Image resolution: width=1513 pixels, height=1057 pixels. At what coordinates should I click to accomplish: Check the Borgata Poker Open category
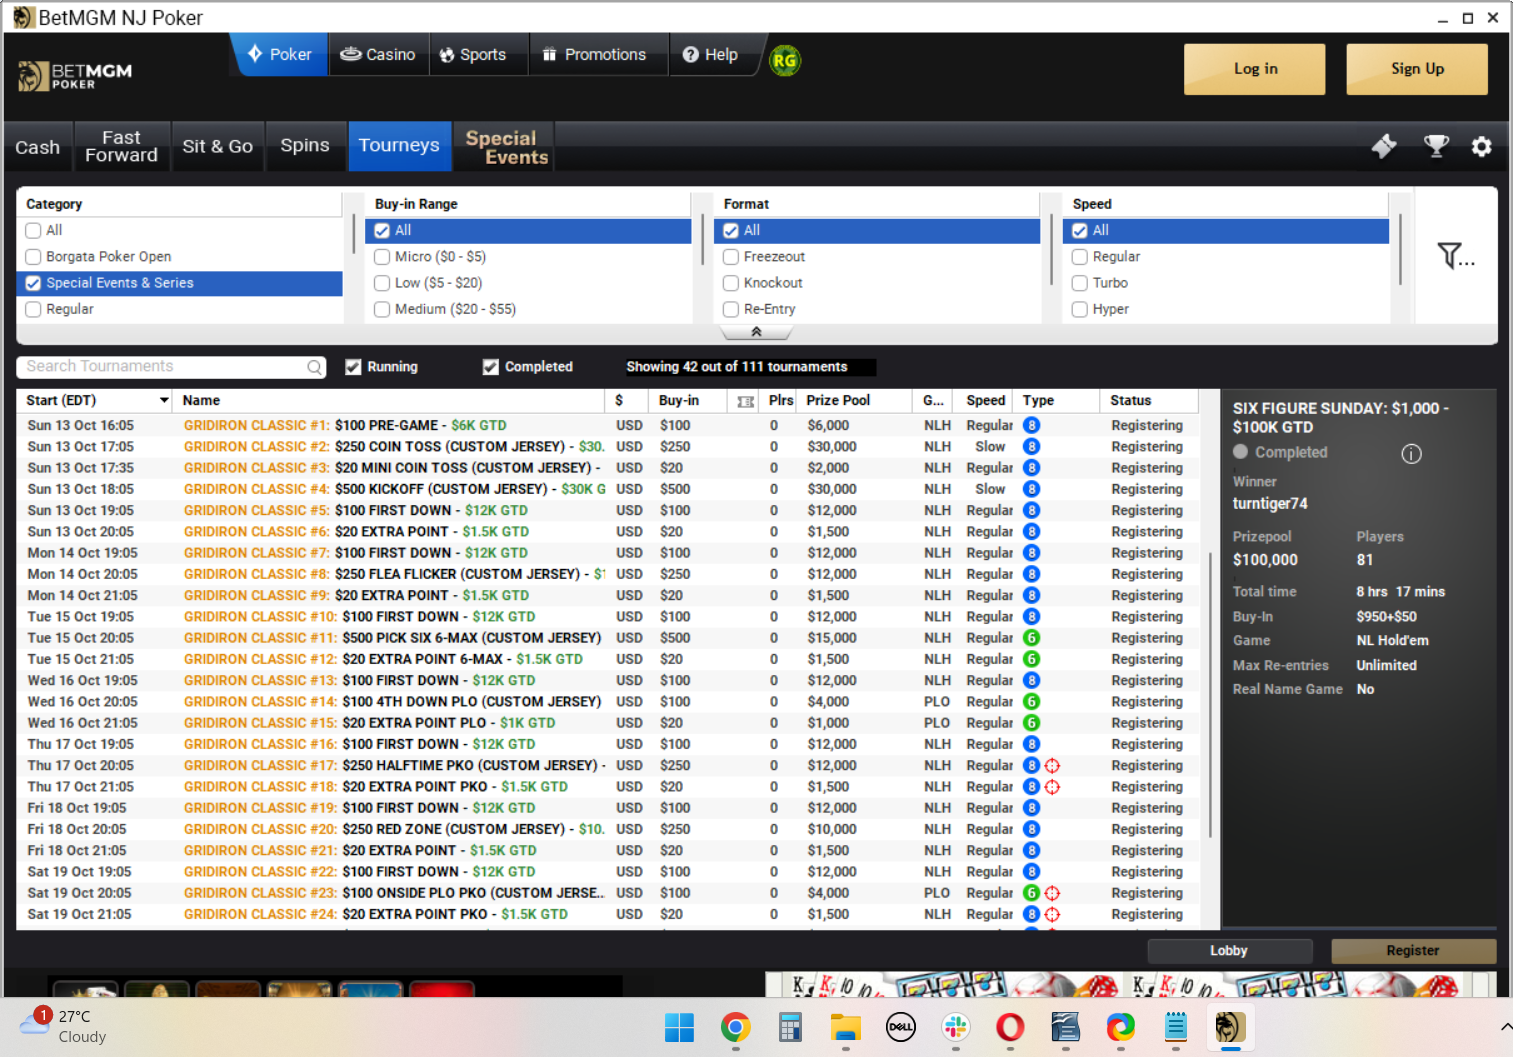(x=34, y=257)
